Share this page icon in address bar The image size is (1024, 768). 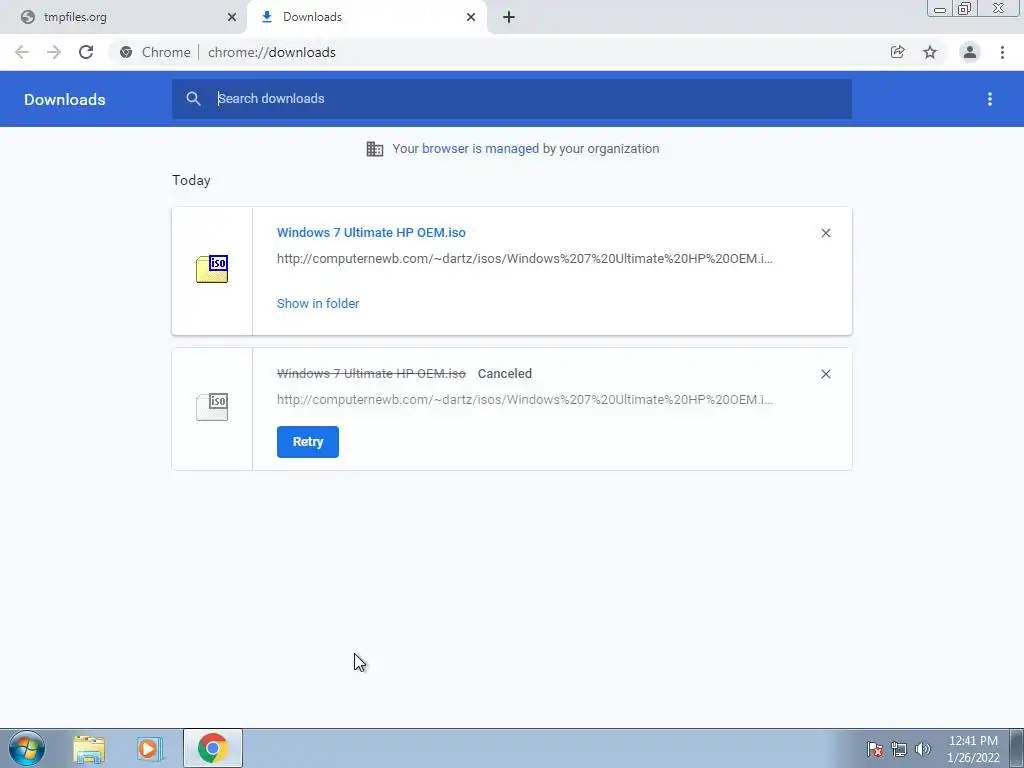897,52
